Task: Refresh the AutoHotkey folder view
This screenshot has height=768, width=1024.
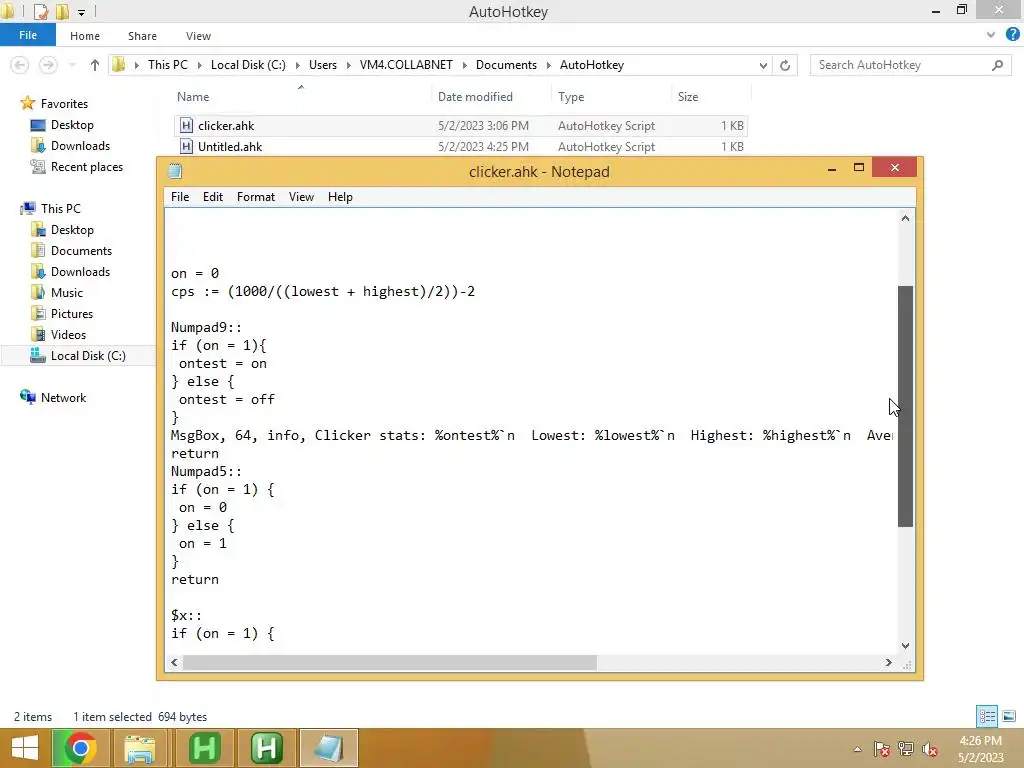Action: point(785,65)
